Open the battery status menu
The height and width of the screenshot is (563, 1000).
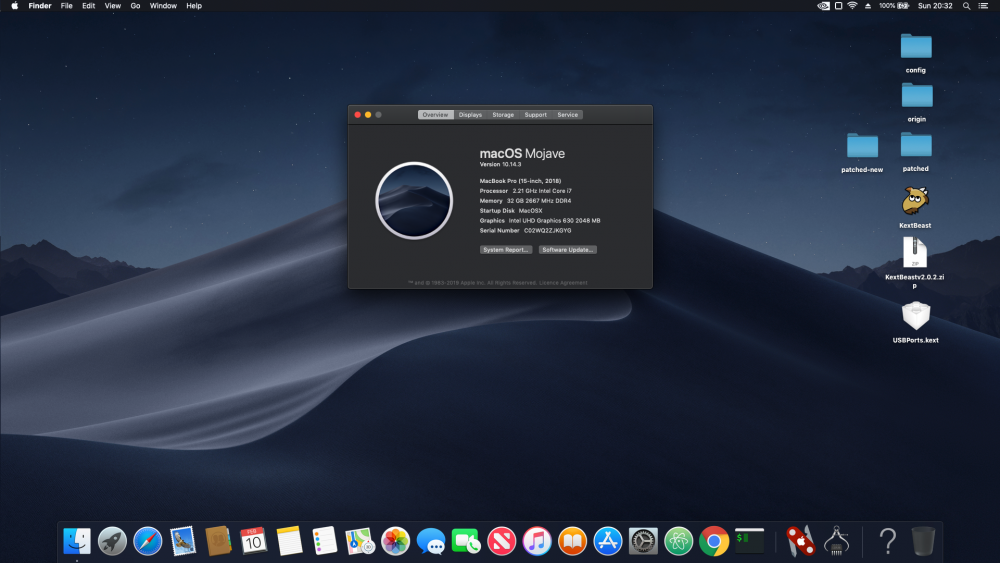(893, 6)
